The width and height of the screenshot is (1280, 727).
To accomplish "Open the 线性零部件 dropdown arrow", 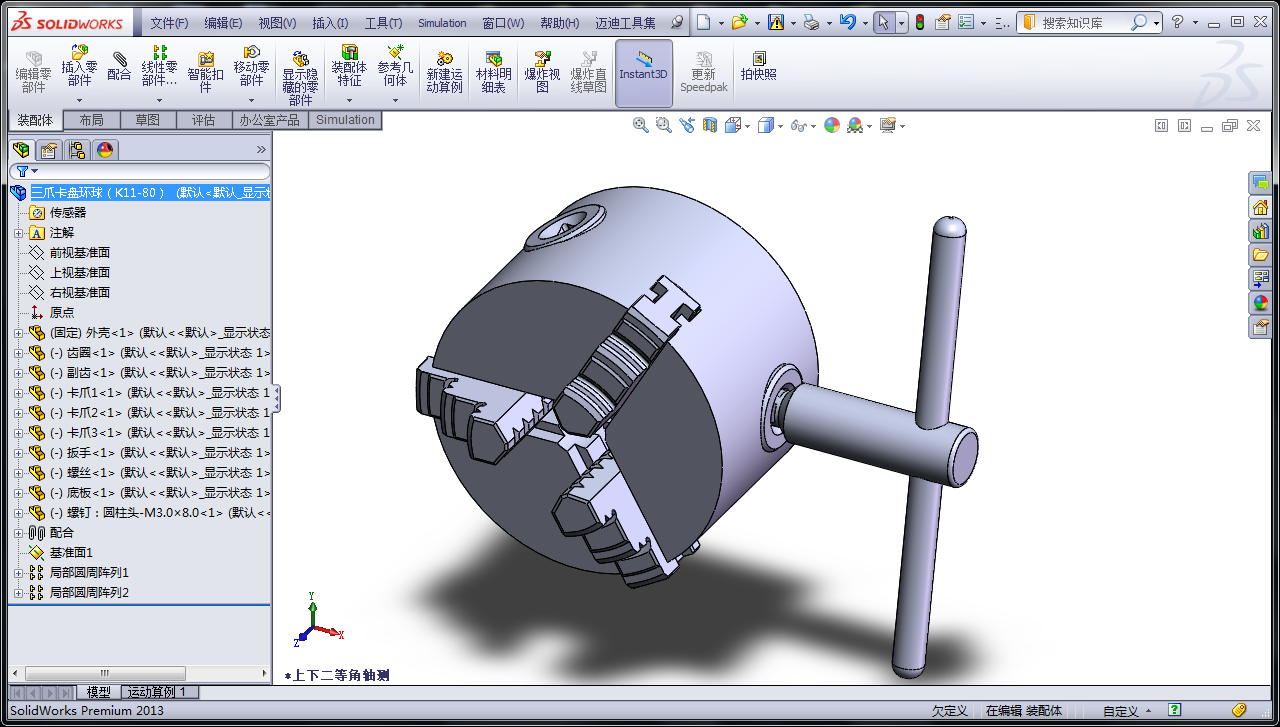I will (x=159, y=100).
